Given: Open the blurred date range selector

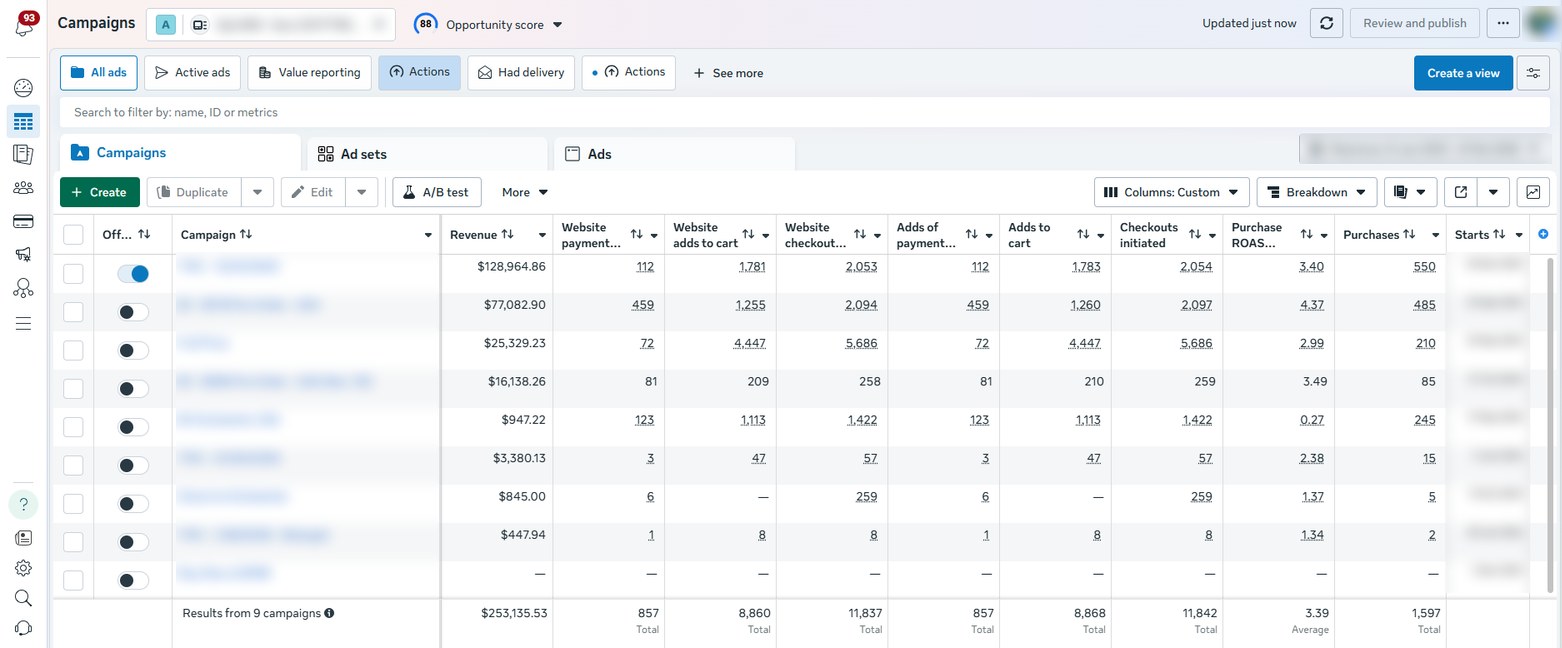Looking at the screenshot, I should [1424, 149].
